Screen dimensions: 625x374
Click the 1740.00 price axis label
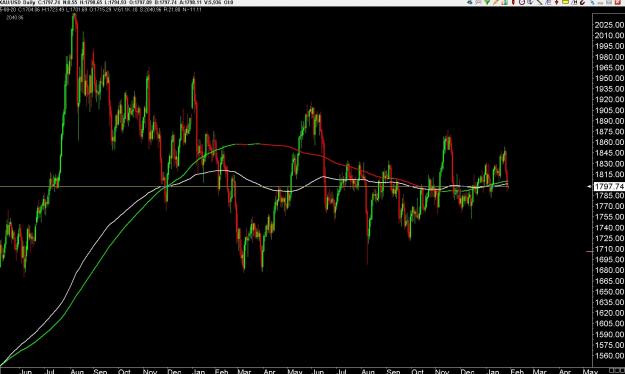(x=609, y=228)
